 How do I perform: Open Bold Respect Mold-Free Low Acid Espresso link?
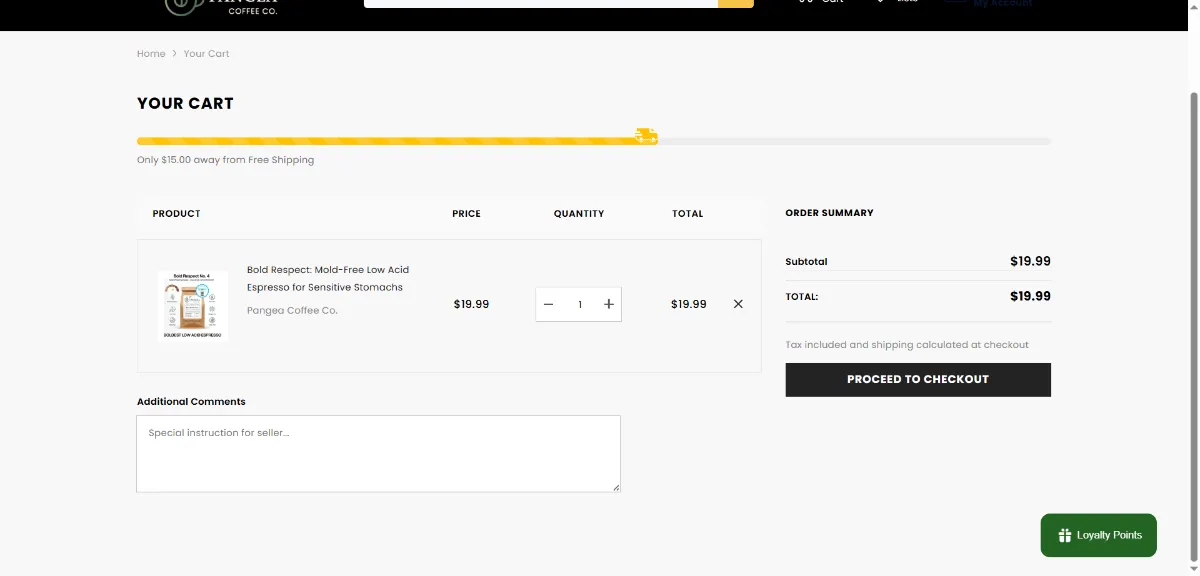coord(328,278)
